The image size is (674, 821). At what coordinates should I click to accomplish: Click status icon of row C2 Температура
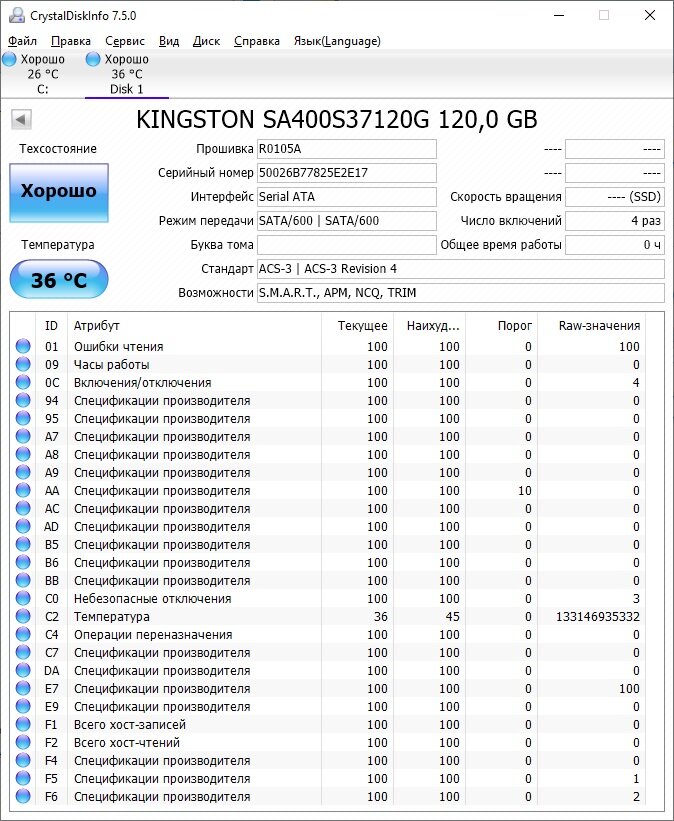[23, 616]
